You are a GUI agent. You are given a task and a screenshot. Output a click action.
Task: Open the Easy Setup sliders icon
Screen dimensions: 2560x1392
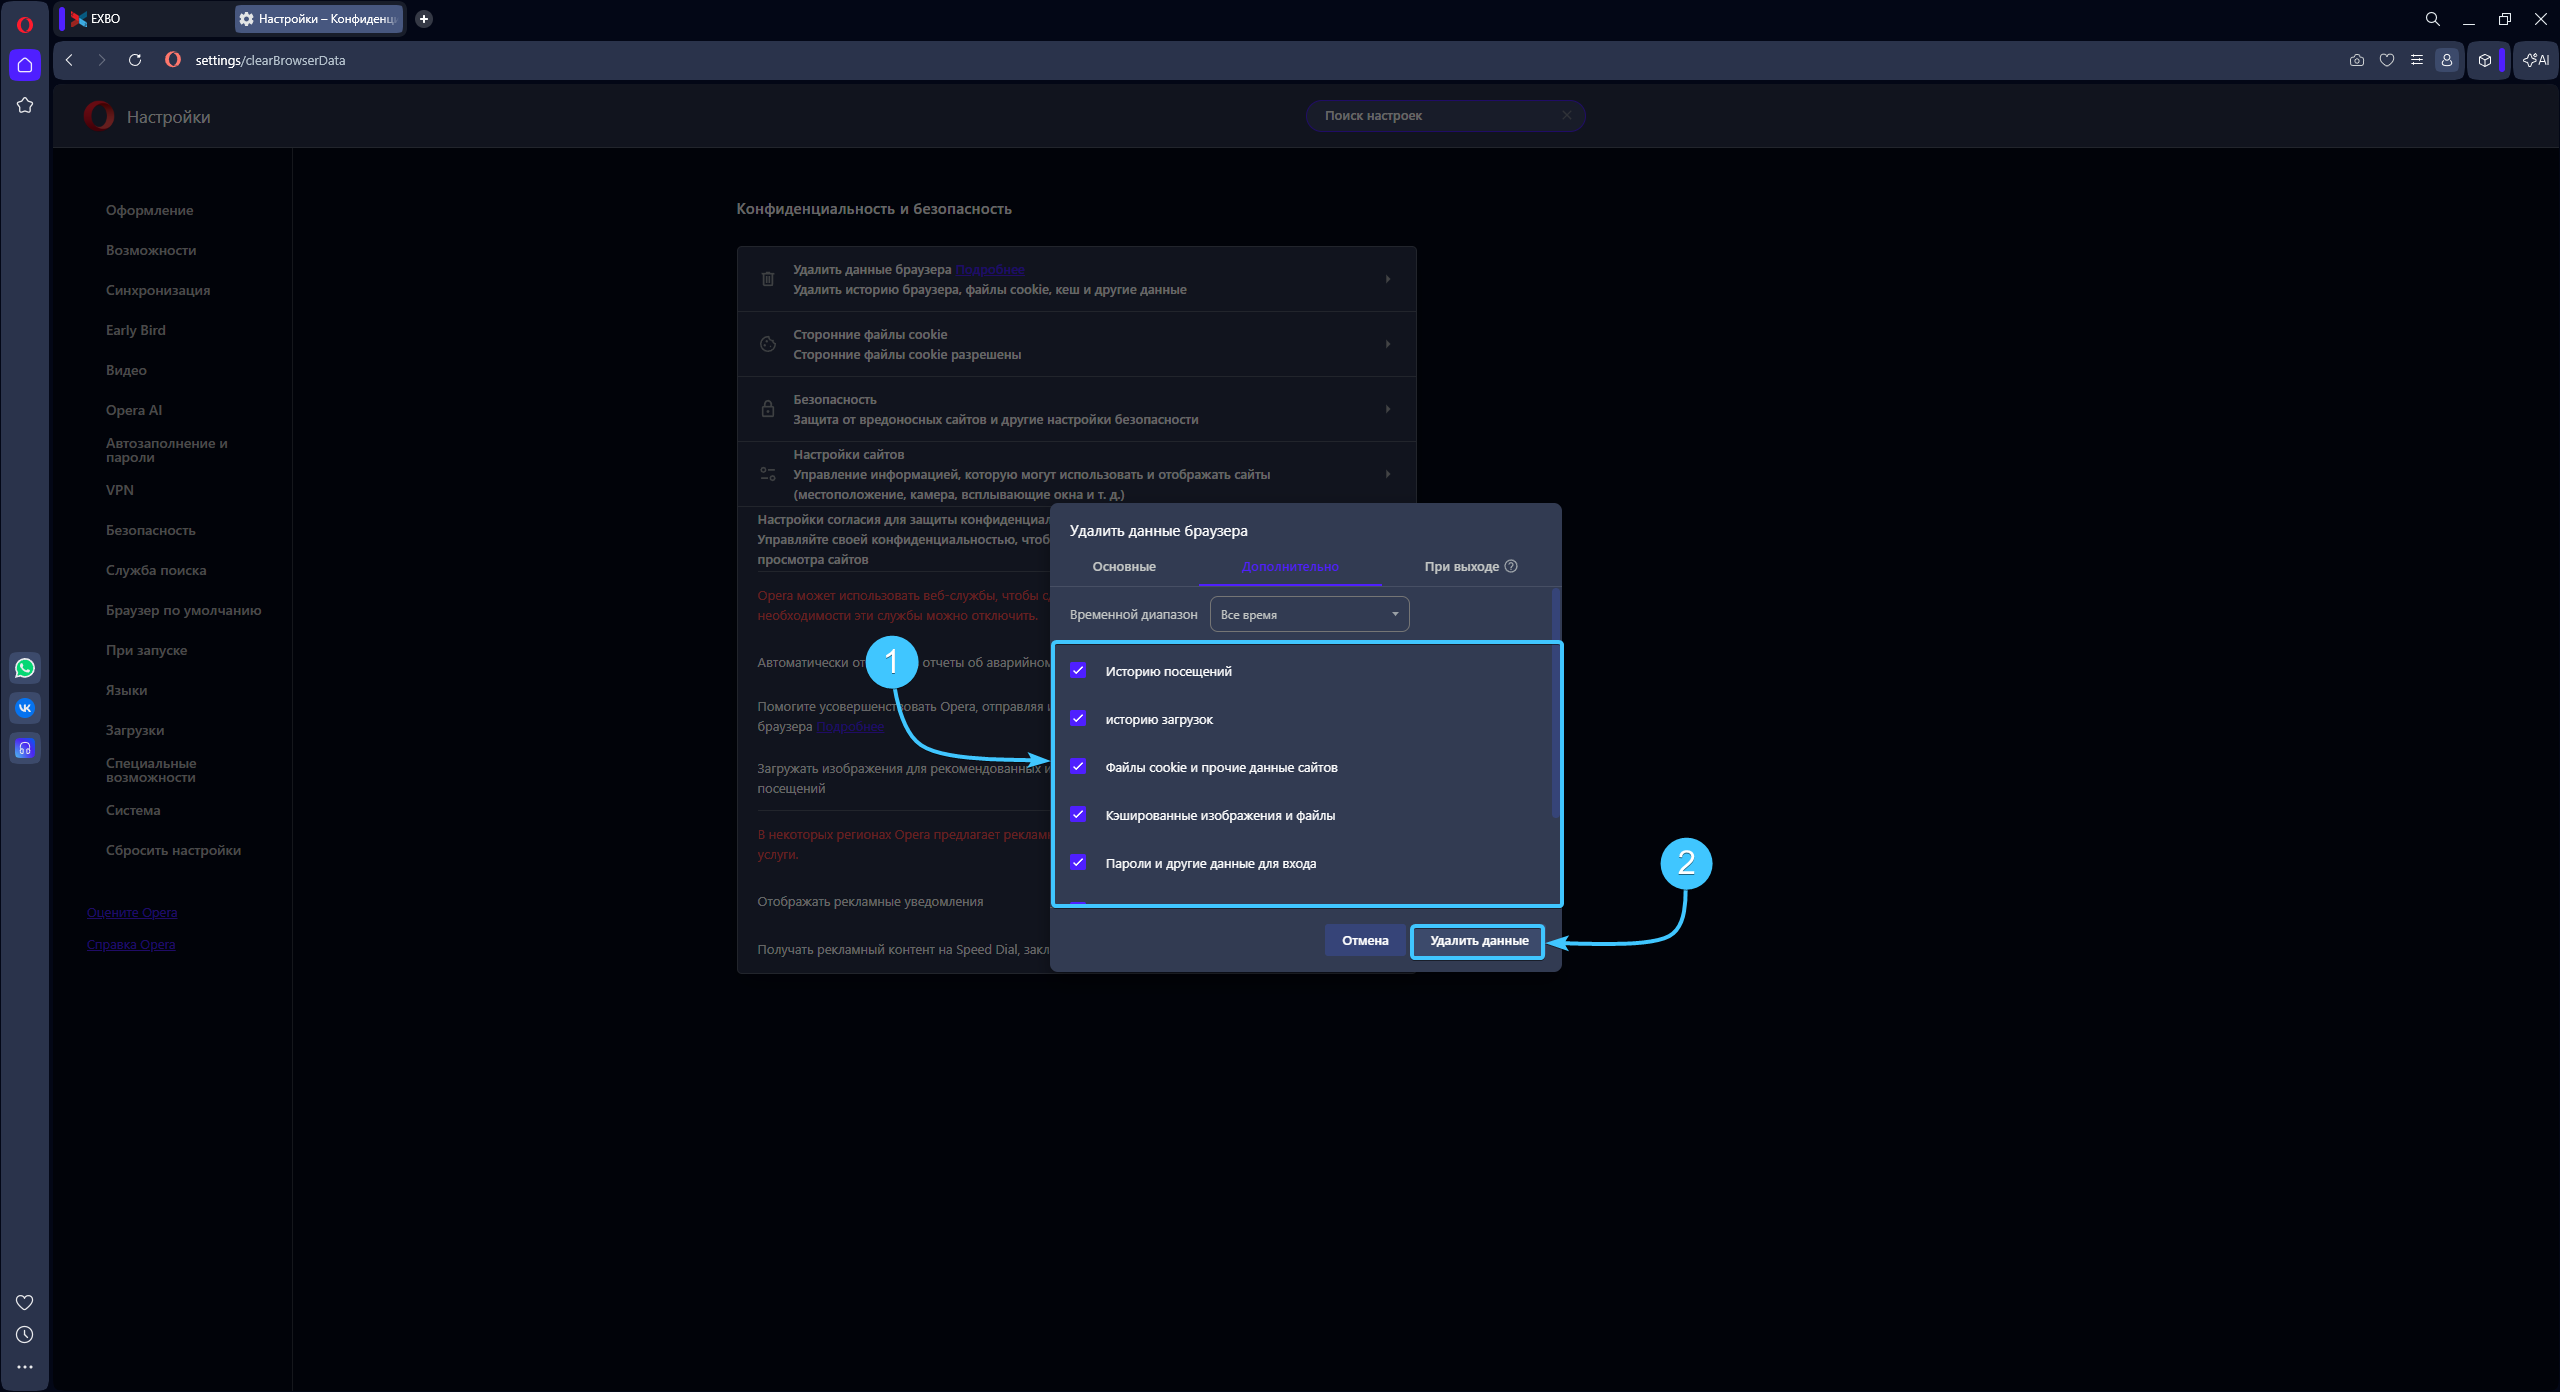pos(2417,60)
